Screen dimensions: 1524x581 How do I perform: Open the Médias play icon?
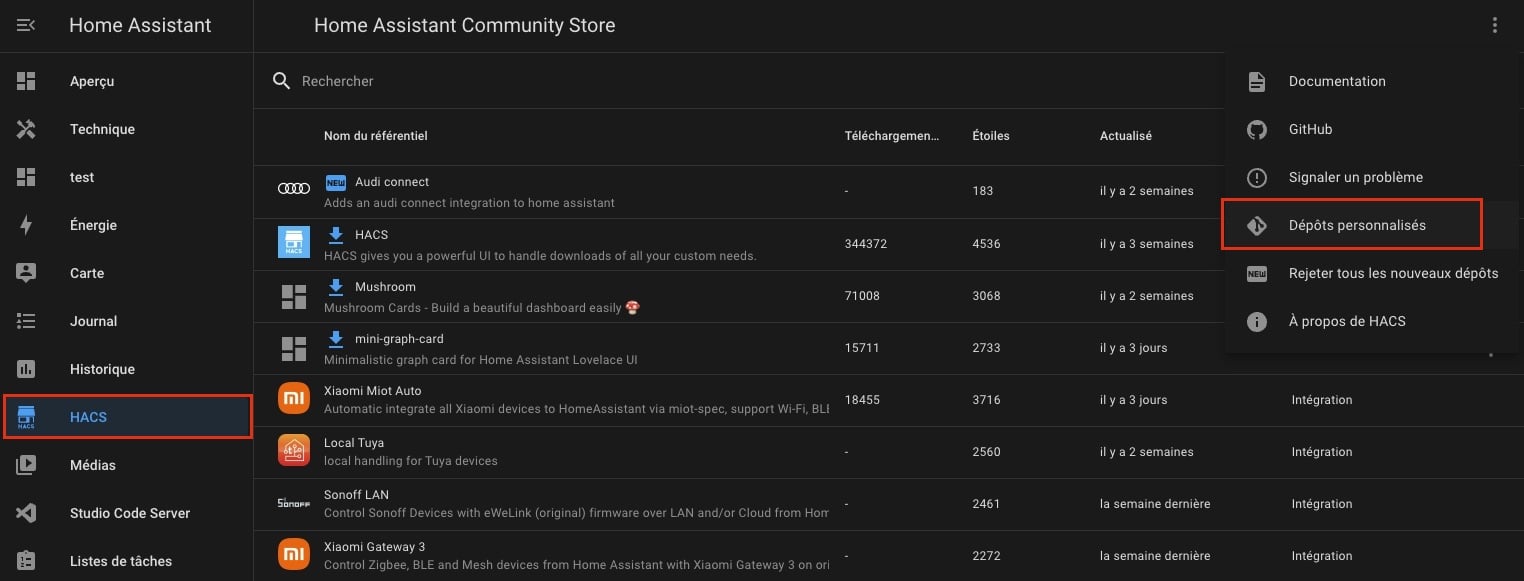click(x=26, y=465)
